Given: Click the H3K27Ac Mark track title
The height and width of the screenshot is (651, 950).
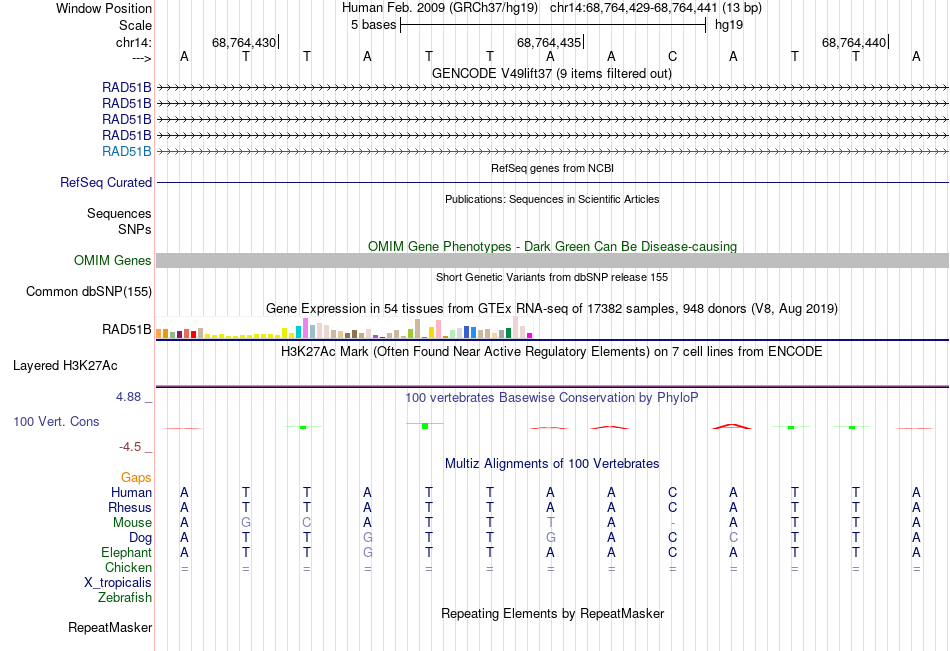Looking at the screenshot, I should click(552, 352).
